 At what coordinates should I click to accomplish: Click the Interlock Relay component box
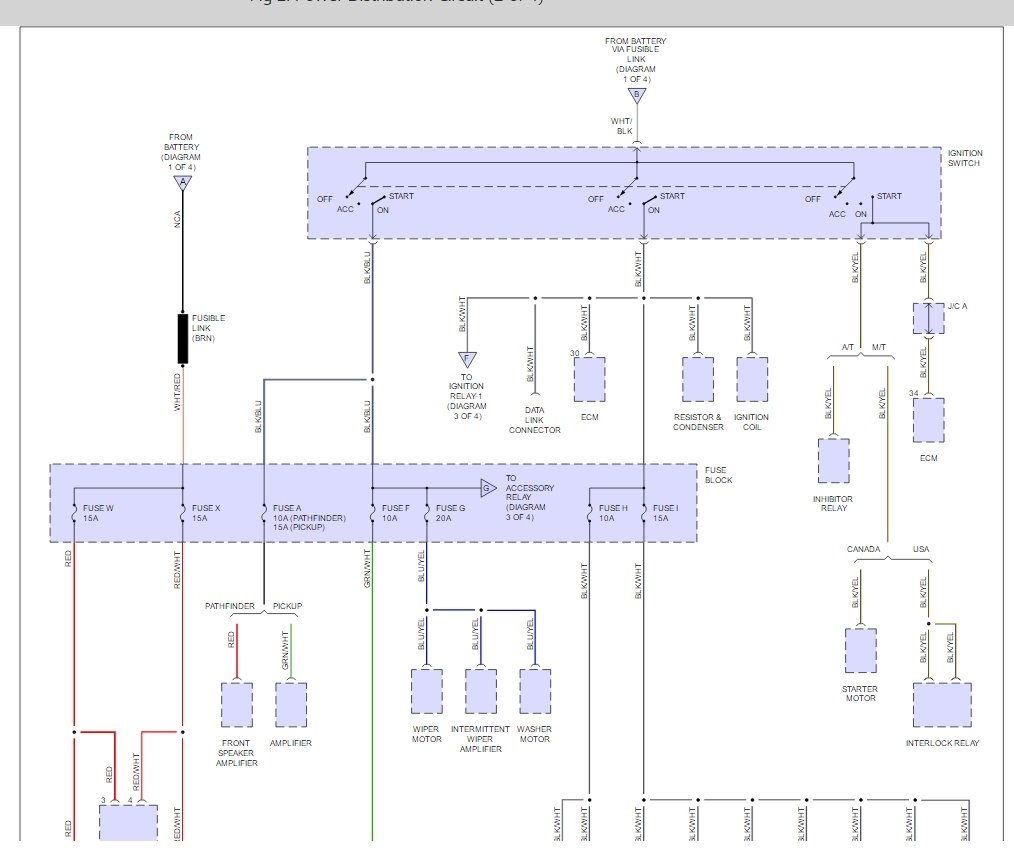pyautogui.click(x=942, y=705)
